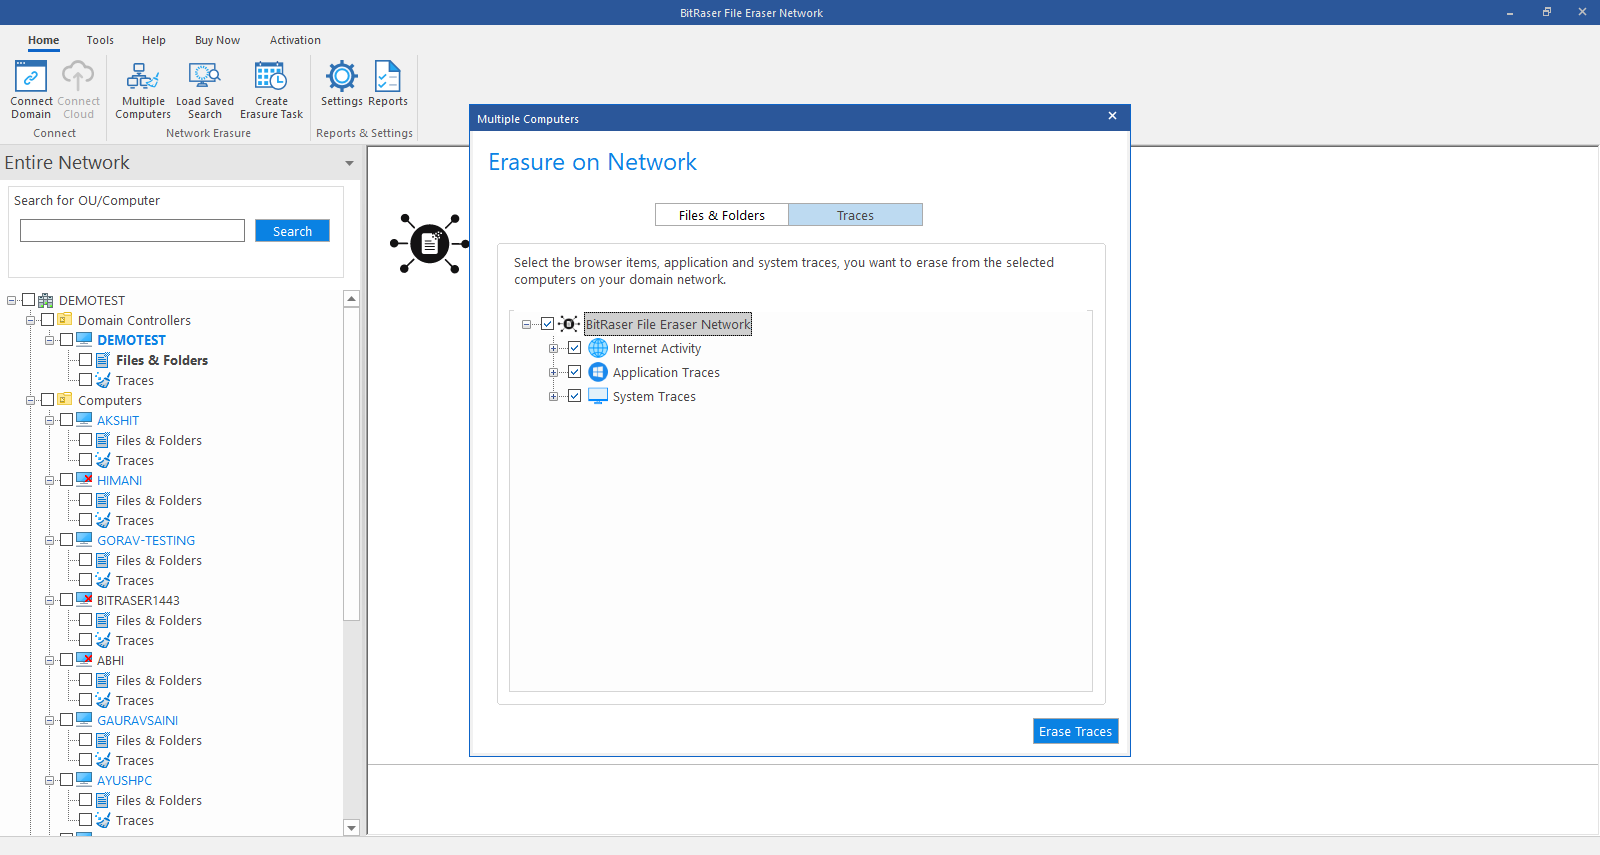
Task: Click the BitRaser File Eraser Network root icon
Action: (x=569, y=324)
